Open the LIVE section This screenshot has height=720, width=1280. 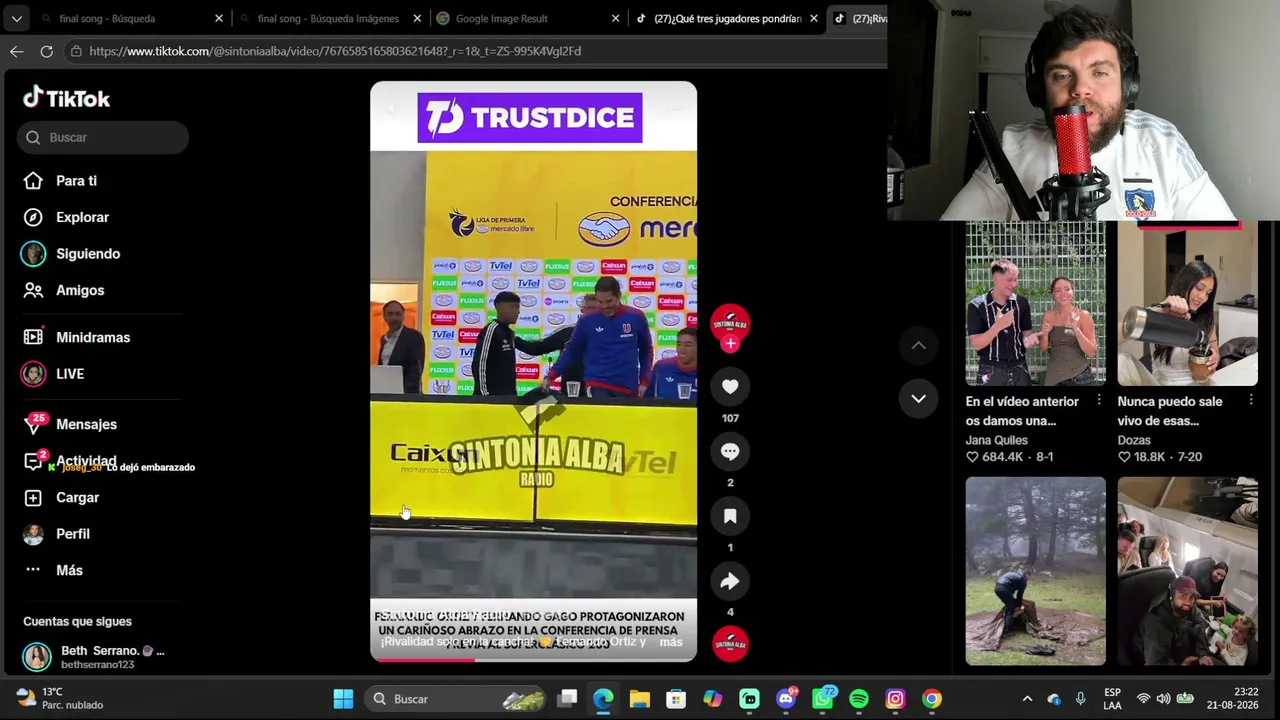pyautogui.click(x=53, y=374)
